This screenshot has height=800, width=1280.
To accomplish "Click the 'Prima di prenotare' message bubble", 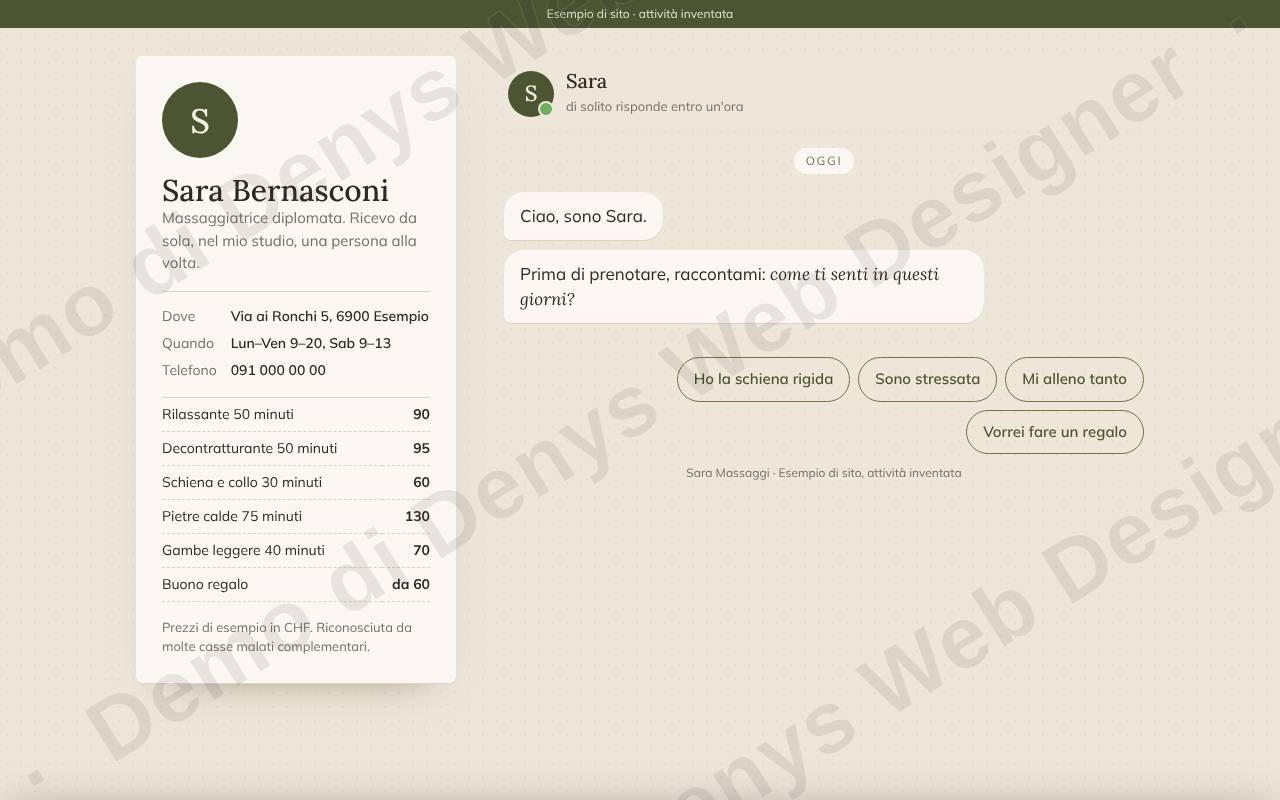I will point(744,287).
